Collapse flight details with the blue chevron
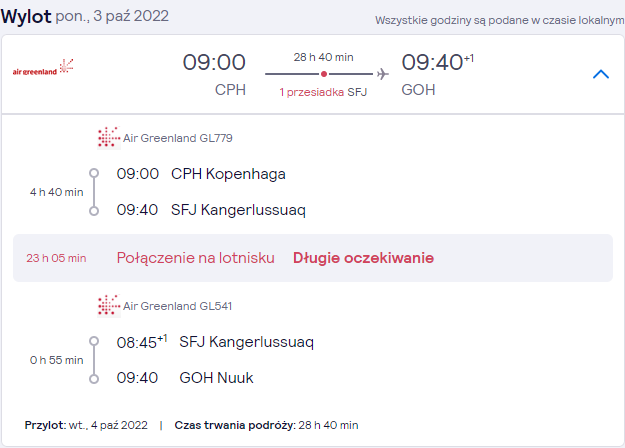This screenshot has width=625, height=448. point(601,74)
